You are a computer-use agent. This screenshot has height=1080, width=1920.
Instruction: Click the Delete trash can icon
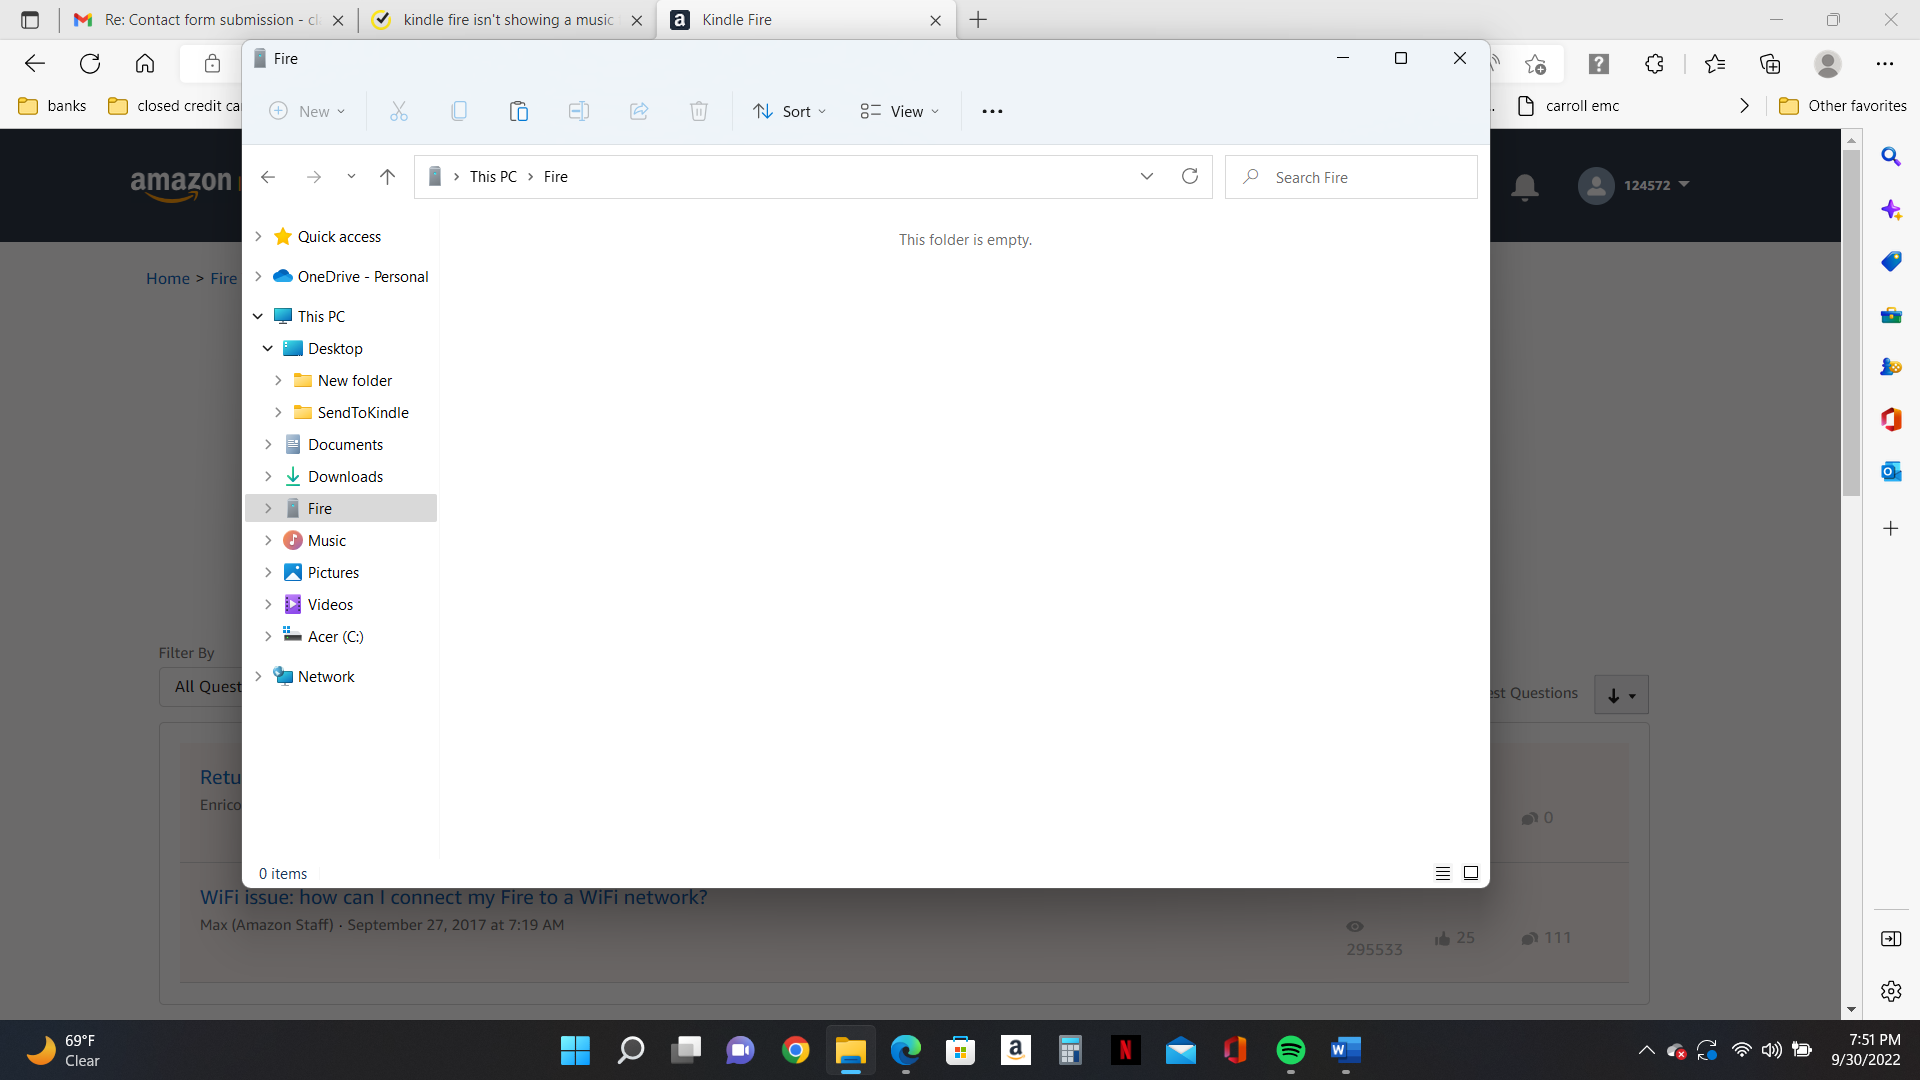[698, 111]
